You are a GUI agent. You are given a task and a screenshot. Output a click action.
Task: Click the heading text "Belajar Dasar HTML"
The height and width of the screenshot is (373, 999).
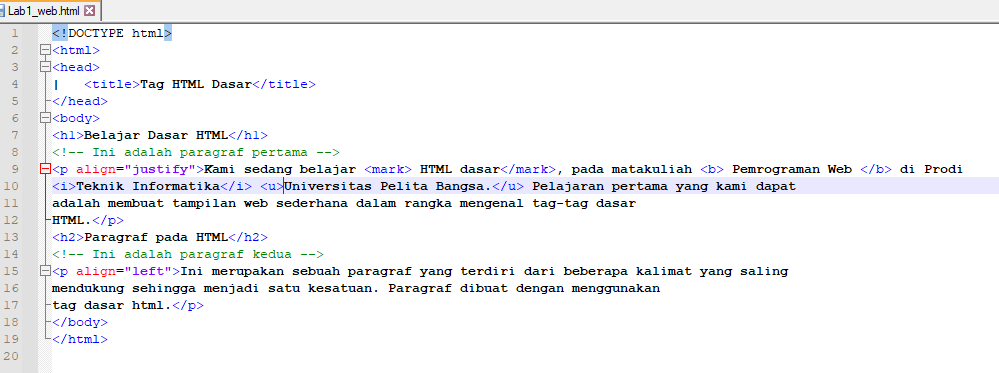click(156, 135)
